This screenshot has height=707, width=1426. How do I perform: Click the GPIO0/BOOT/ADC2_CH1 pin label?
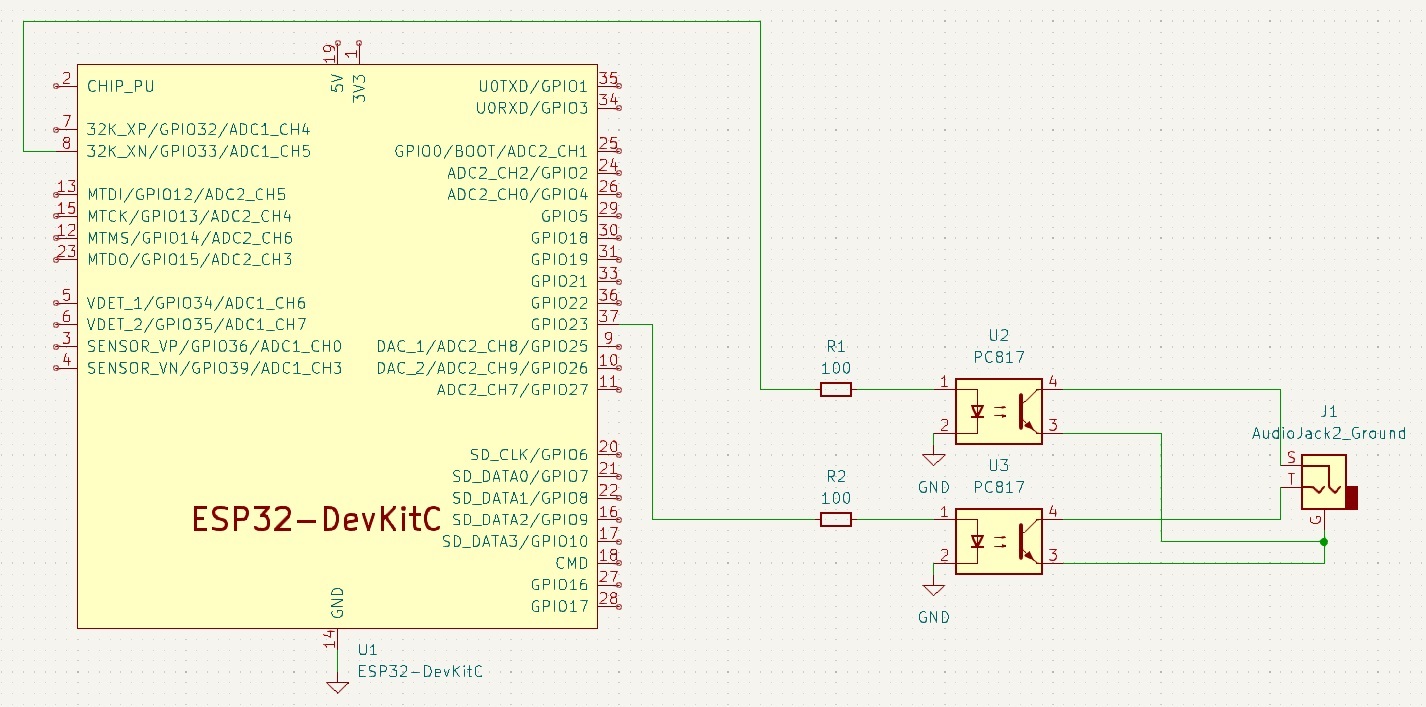[491, 152]
